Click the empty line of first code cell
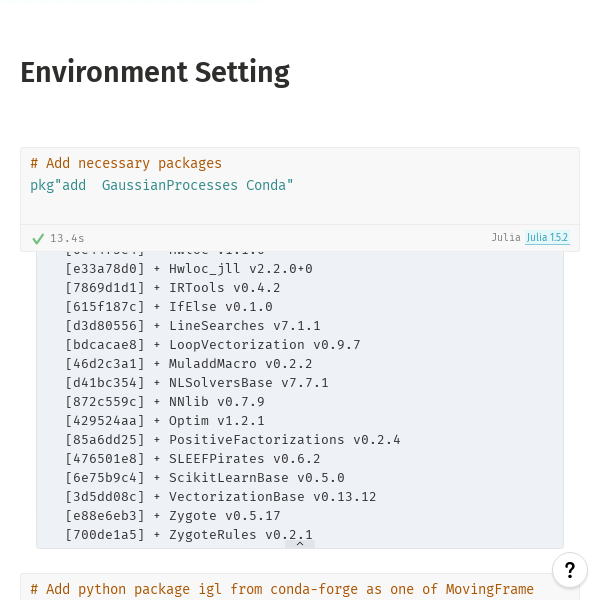The width and height of the screenshot is (600, 600). [x=300, y=207]
